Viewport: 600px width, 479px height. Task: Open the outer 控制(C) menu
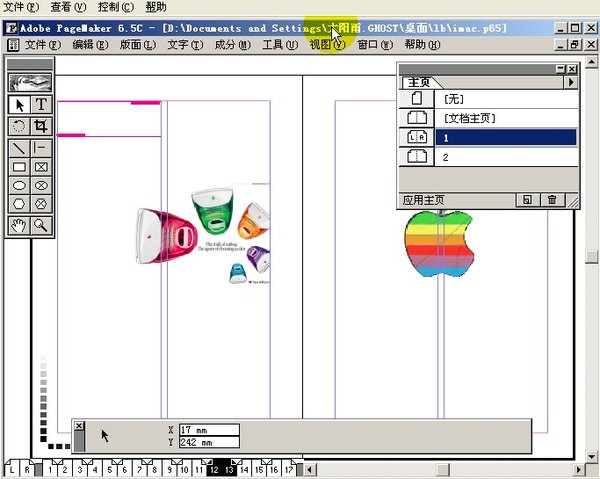(x=116, y=7)
